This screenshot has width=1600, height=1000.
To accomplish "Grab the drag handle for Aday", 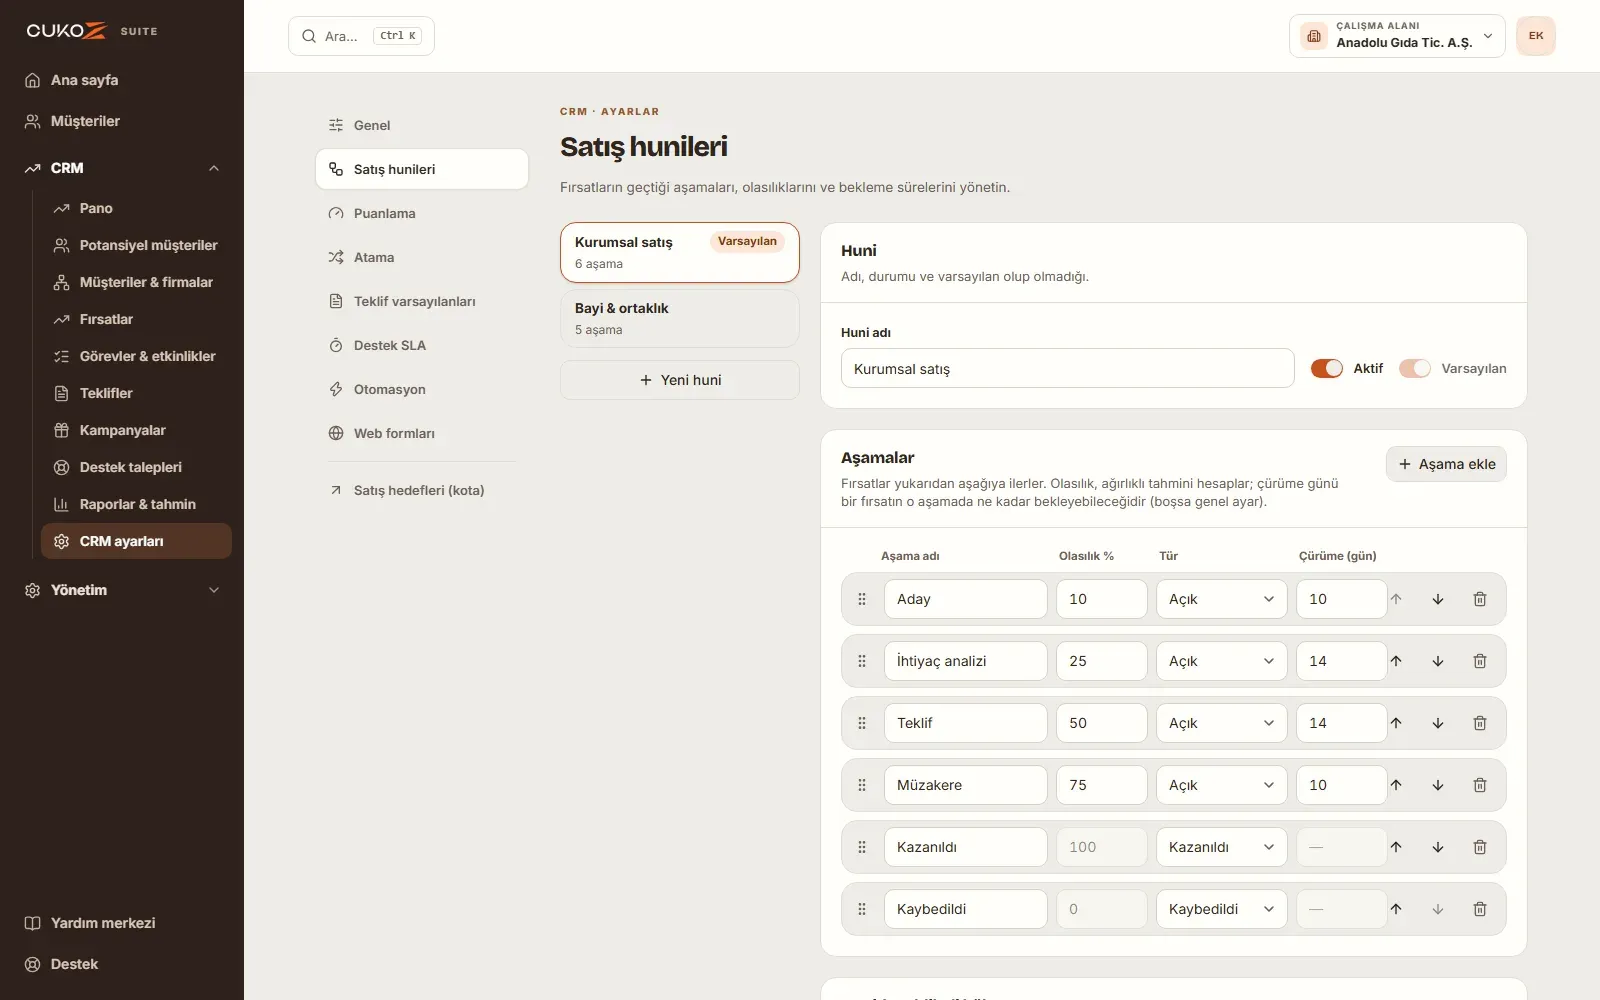I will [862, 599].
